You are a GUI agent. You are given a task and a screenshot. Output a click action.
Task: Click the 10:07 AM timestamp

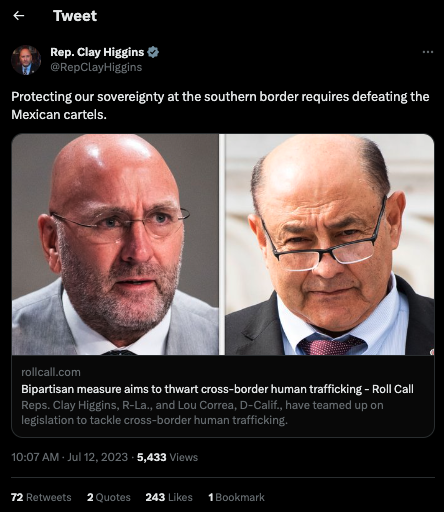35,457
